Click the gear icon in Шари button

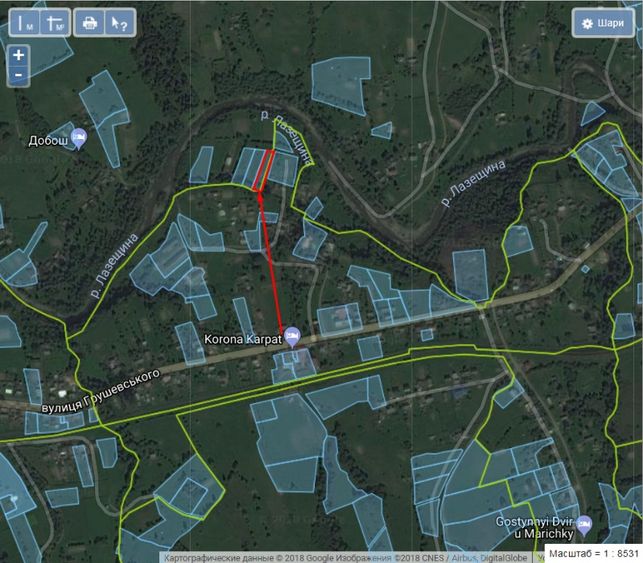click(587, 23)
